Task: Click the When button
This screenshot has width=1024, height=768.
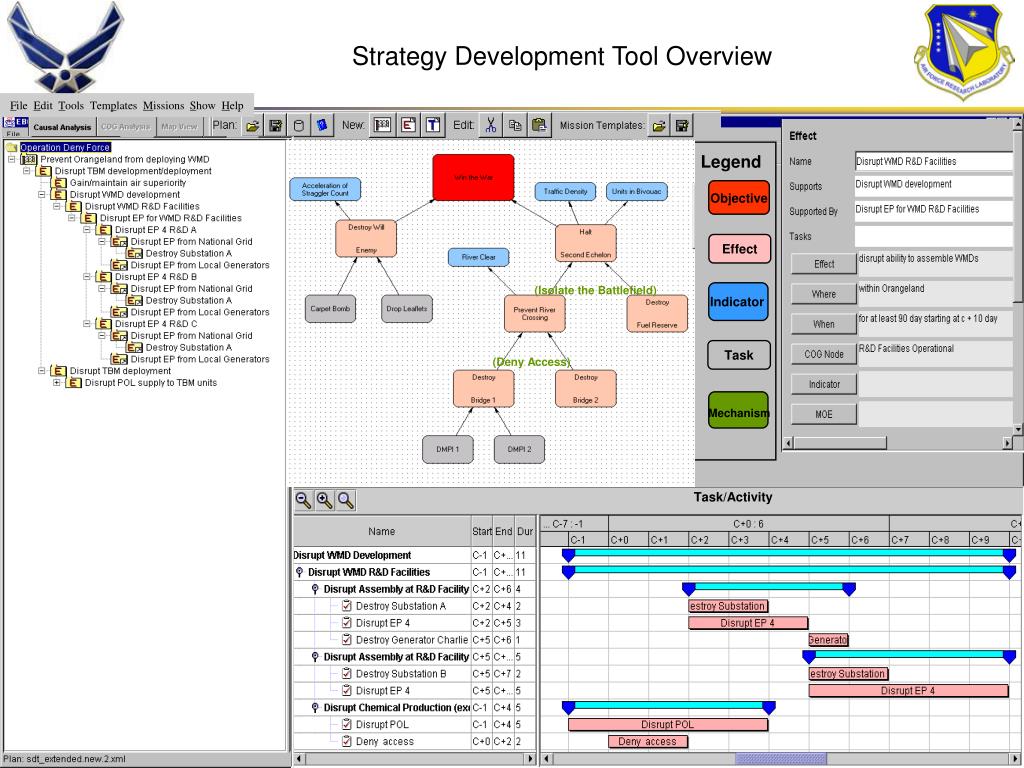Action: 824,324
